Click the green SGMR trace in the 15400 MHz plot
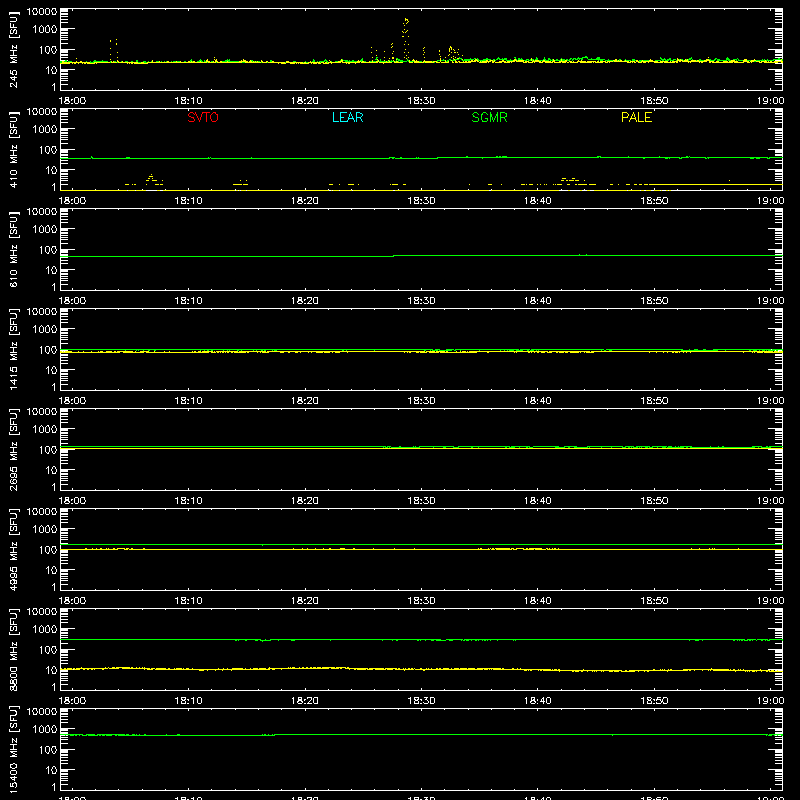This screenshot has height=800, width=800. coord(421,735)
